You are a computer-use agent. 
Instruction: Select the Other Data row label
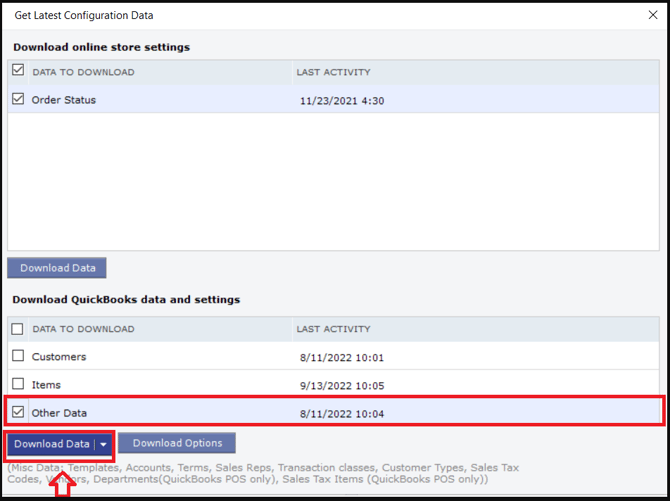[x=59, y=413]
